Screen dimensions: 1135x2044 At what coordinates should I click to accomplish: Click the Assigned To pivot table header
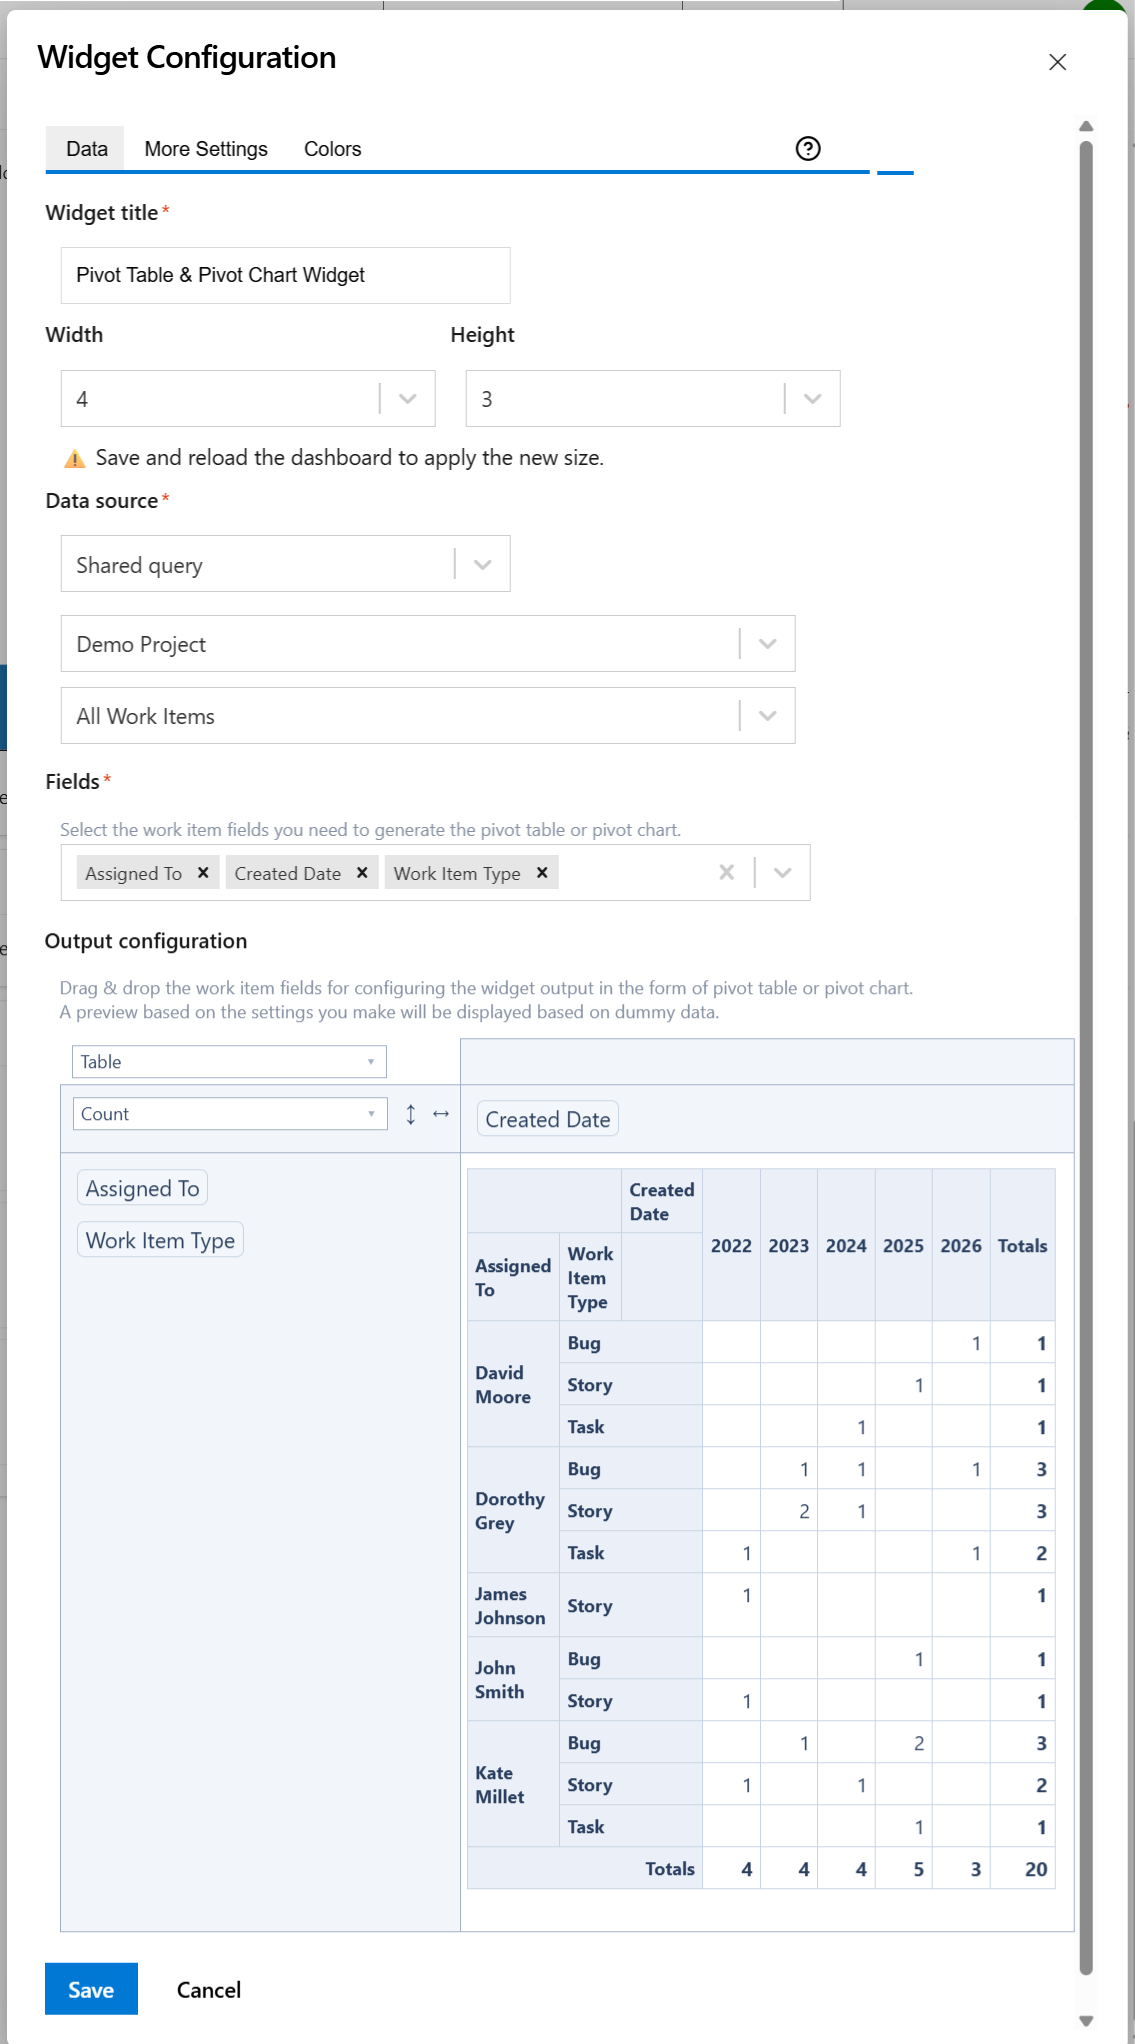click(513, 1278)
